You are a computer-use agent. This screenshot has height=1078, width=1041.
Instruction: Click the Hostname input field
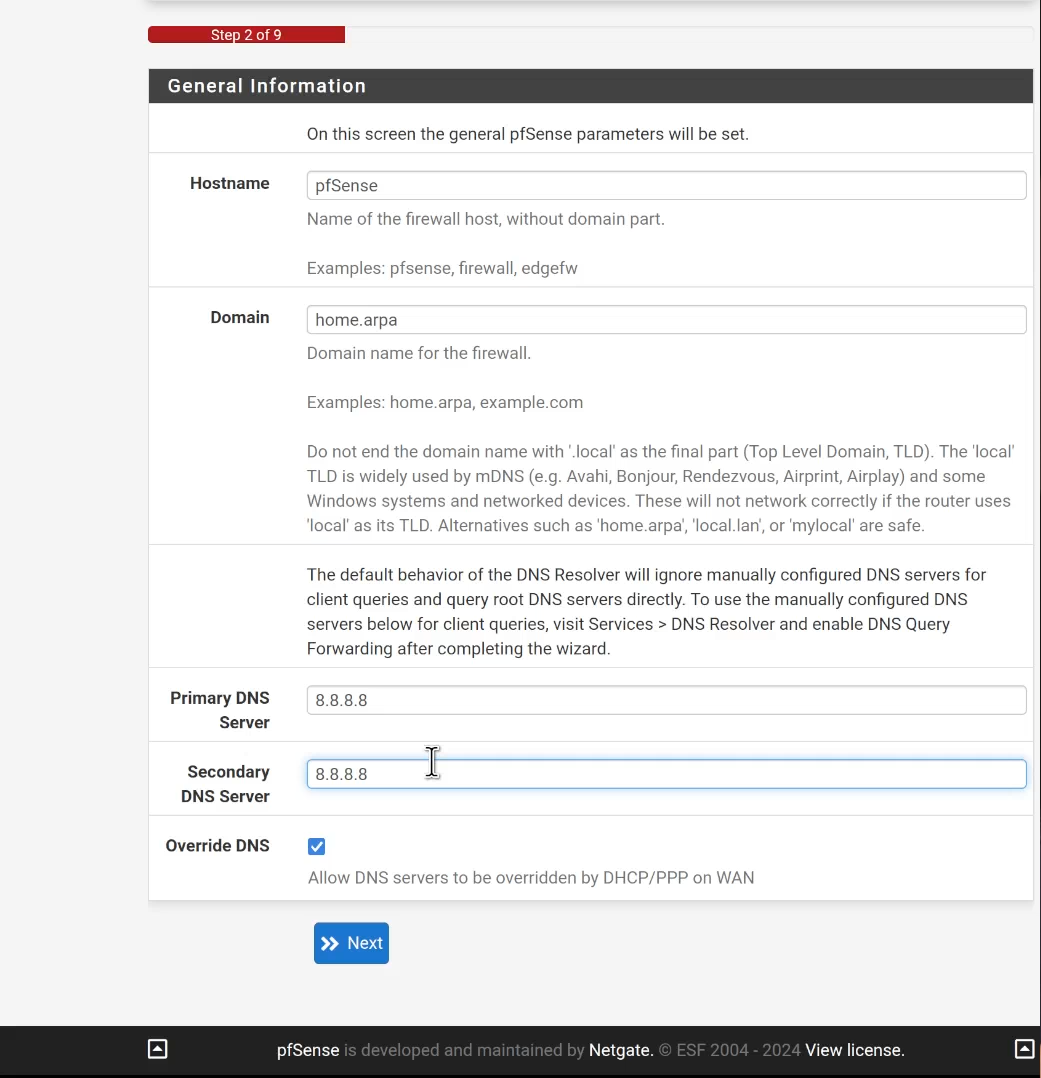coord(666,186)
